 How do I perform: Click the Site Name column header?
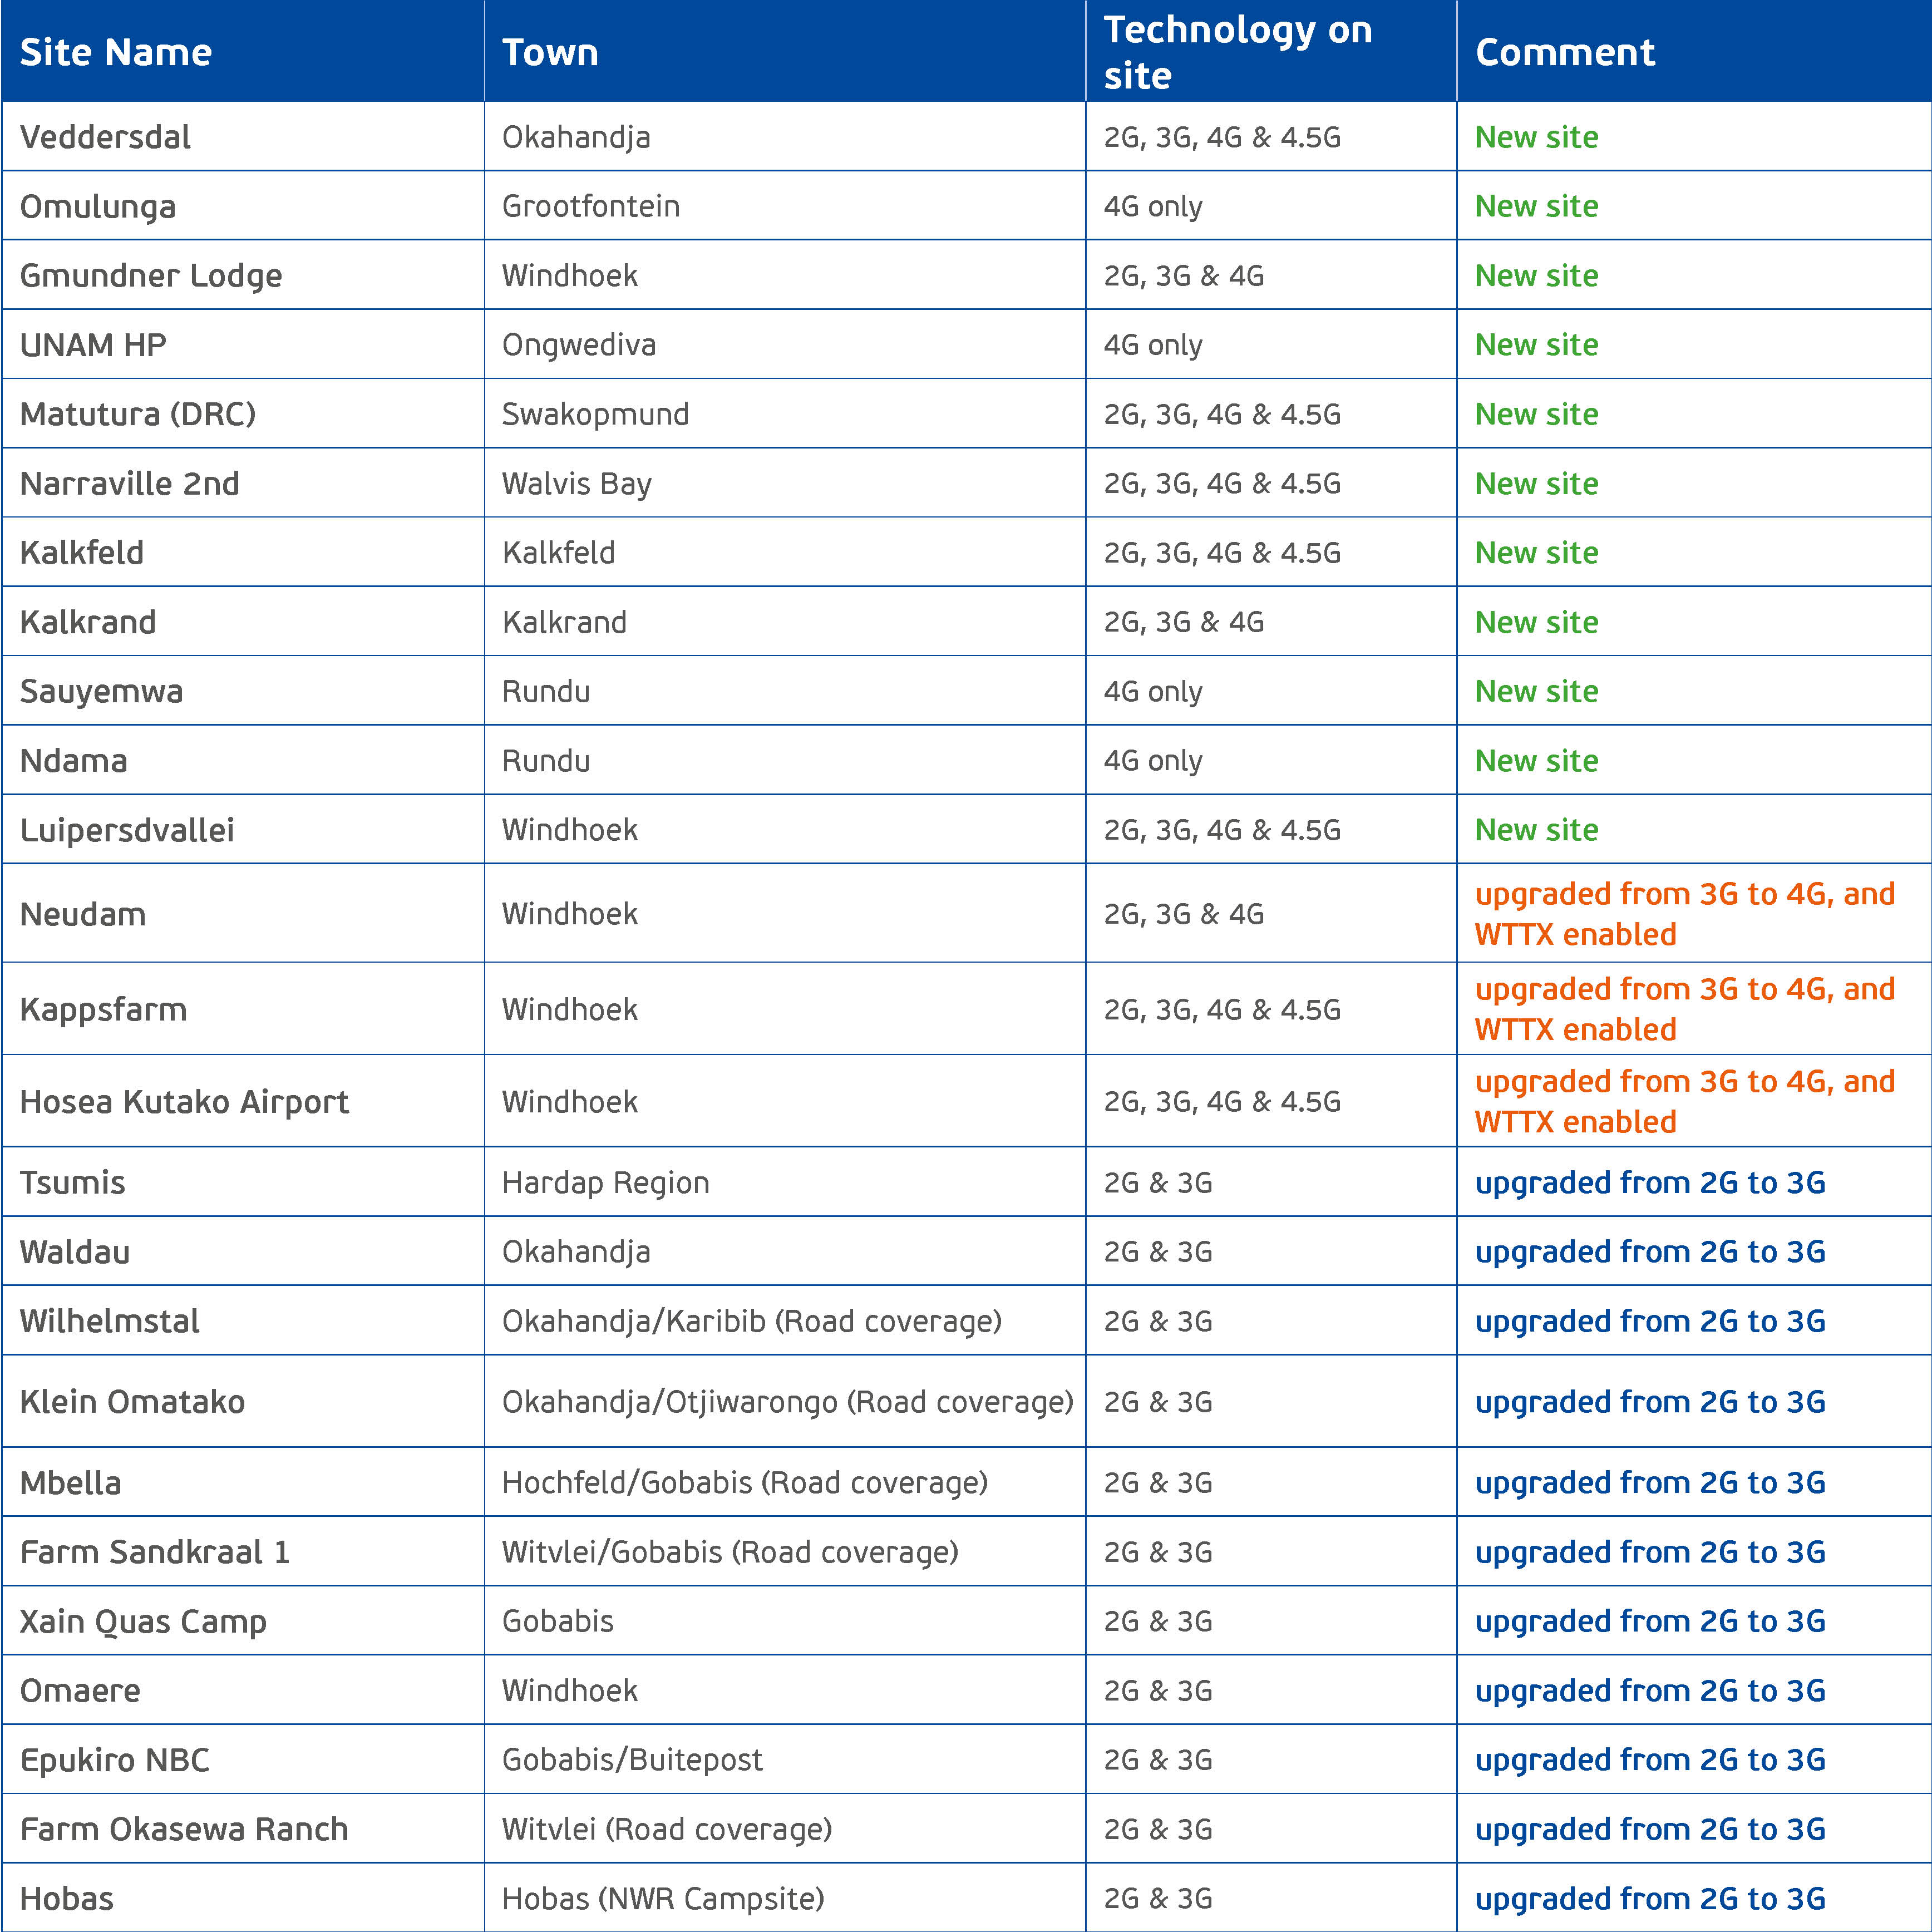[x=116, y=52]
